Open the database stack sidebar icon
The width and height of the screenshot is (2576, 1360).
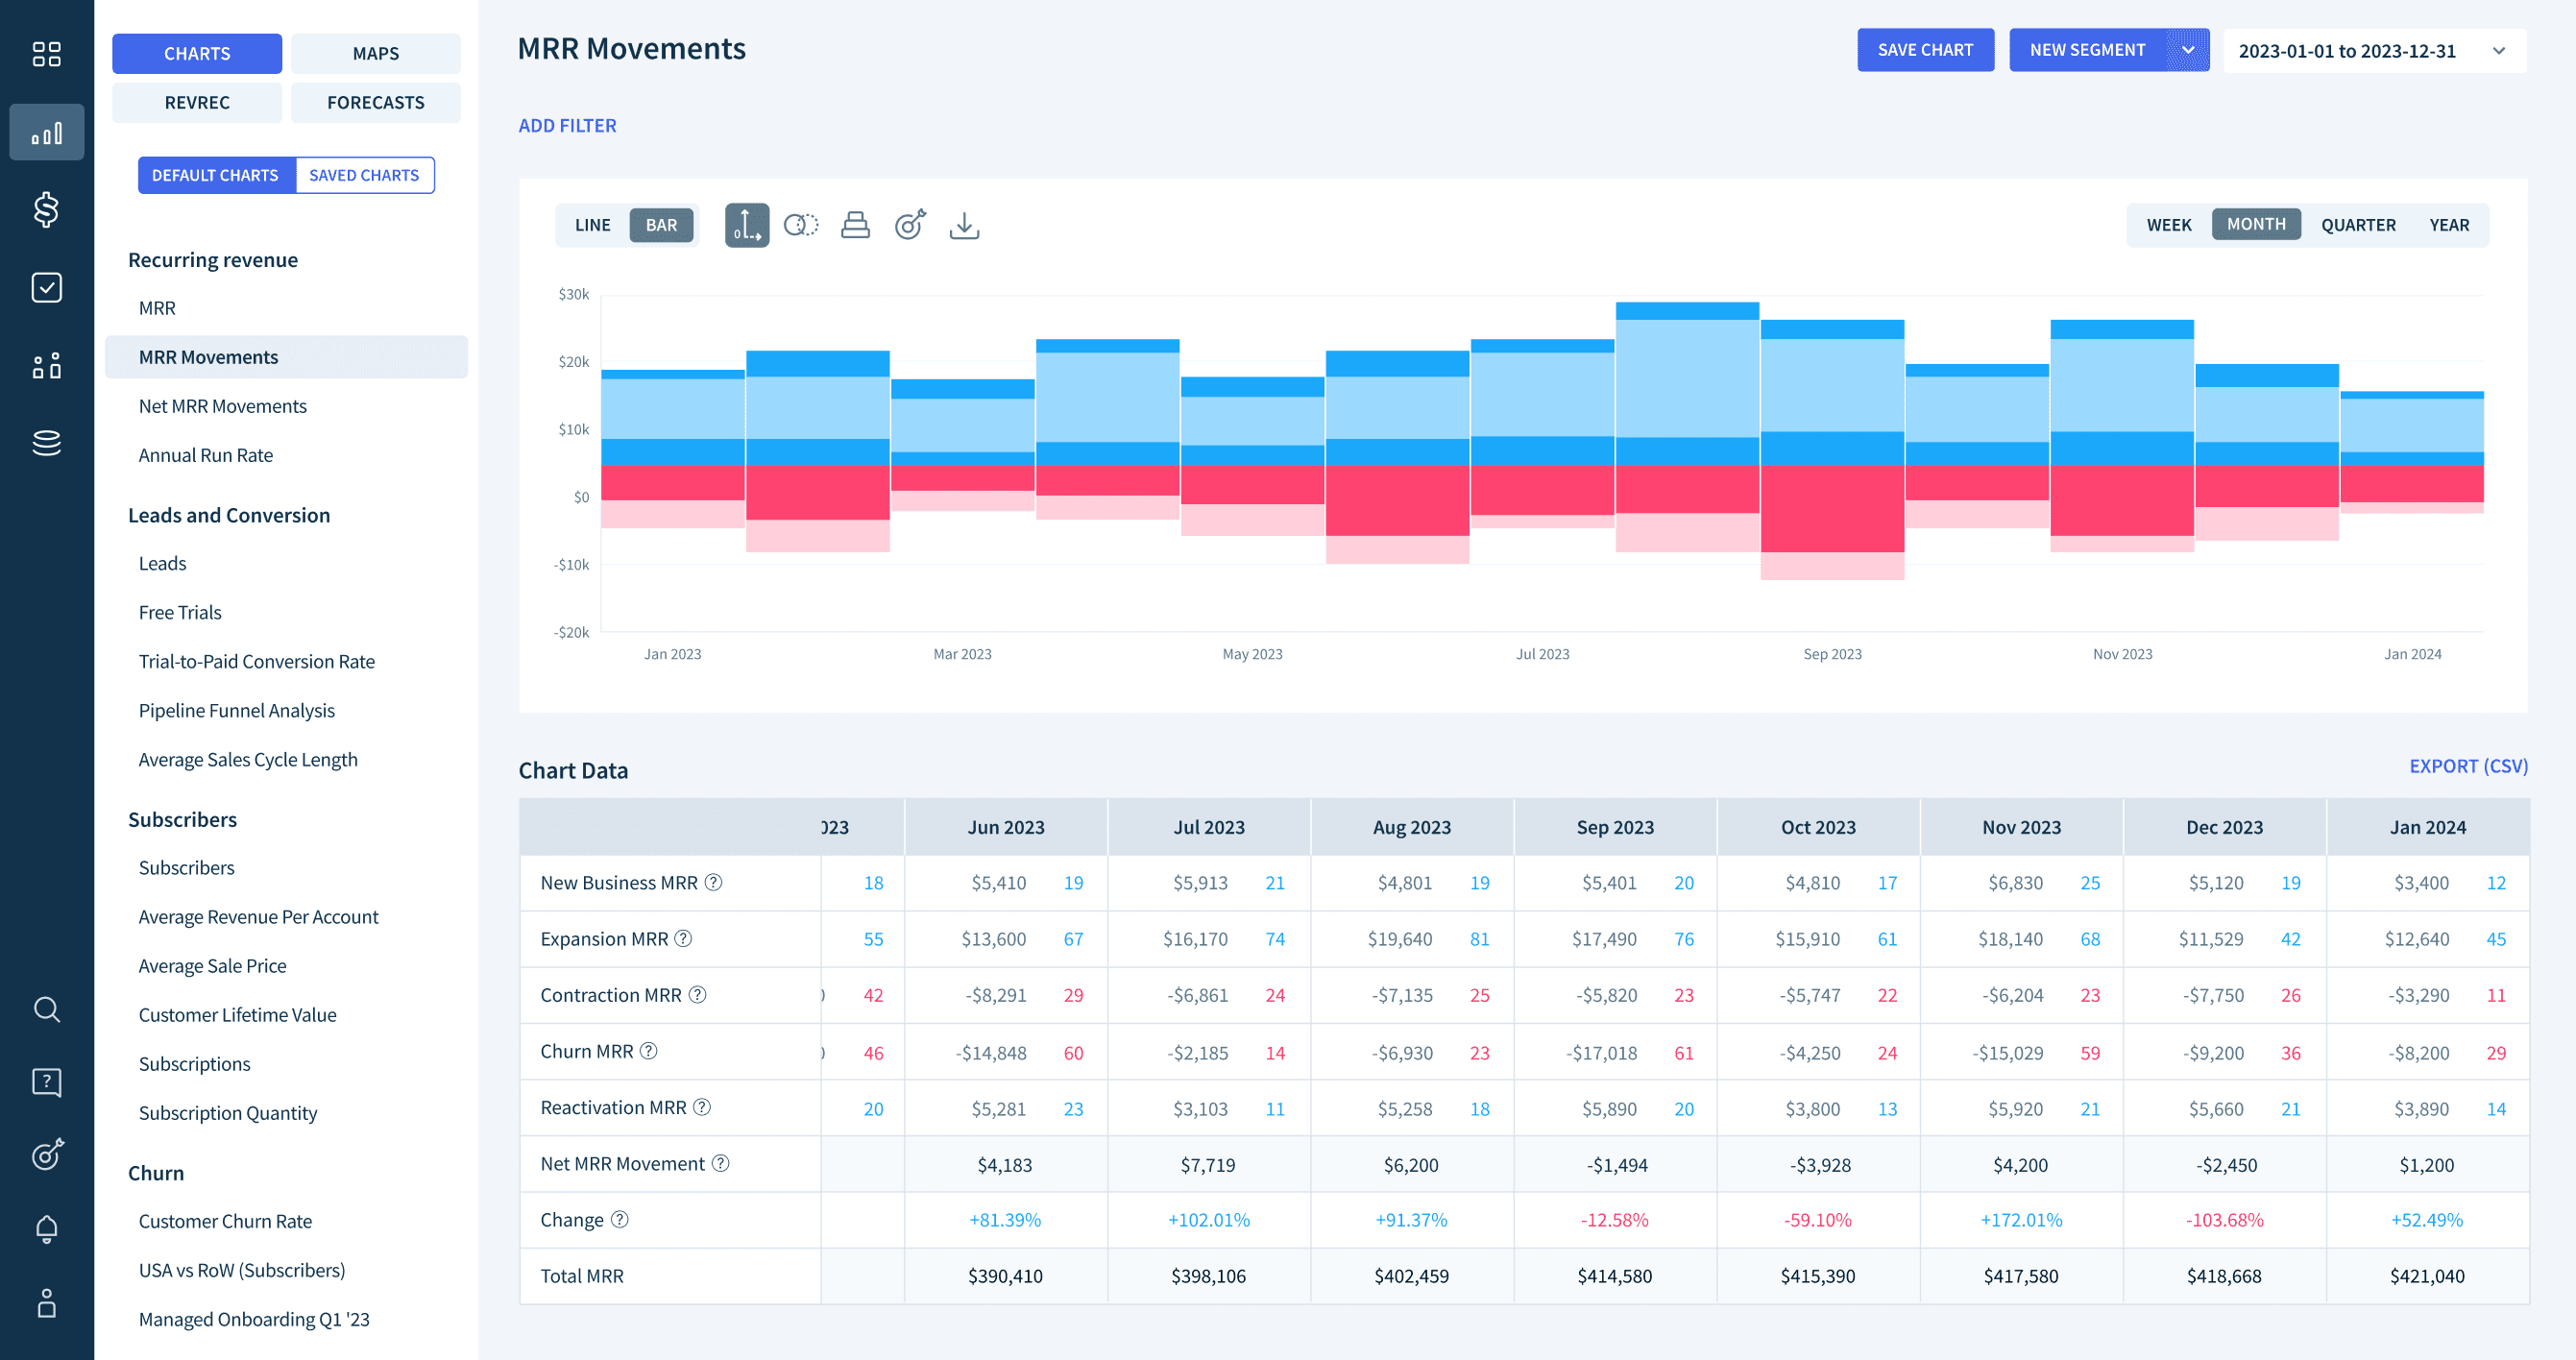(x=46, y=442)
